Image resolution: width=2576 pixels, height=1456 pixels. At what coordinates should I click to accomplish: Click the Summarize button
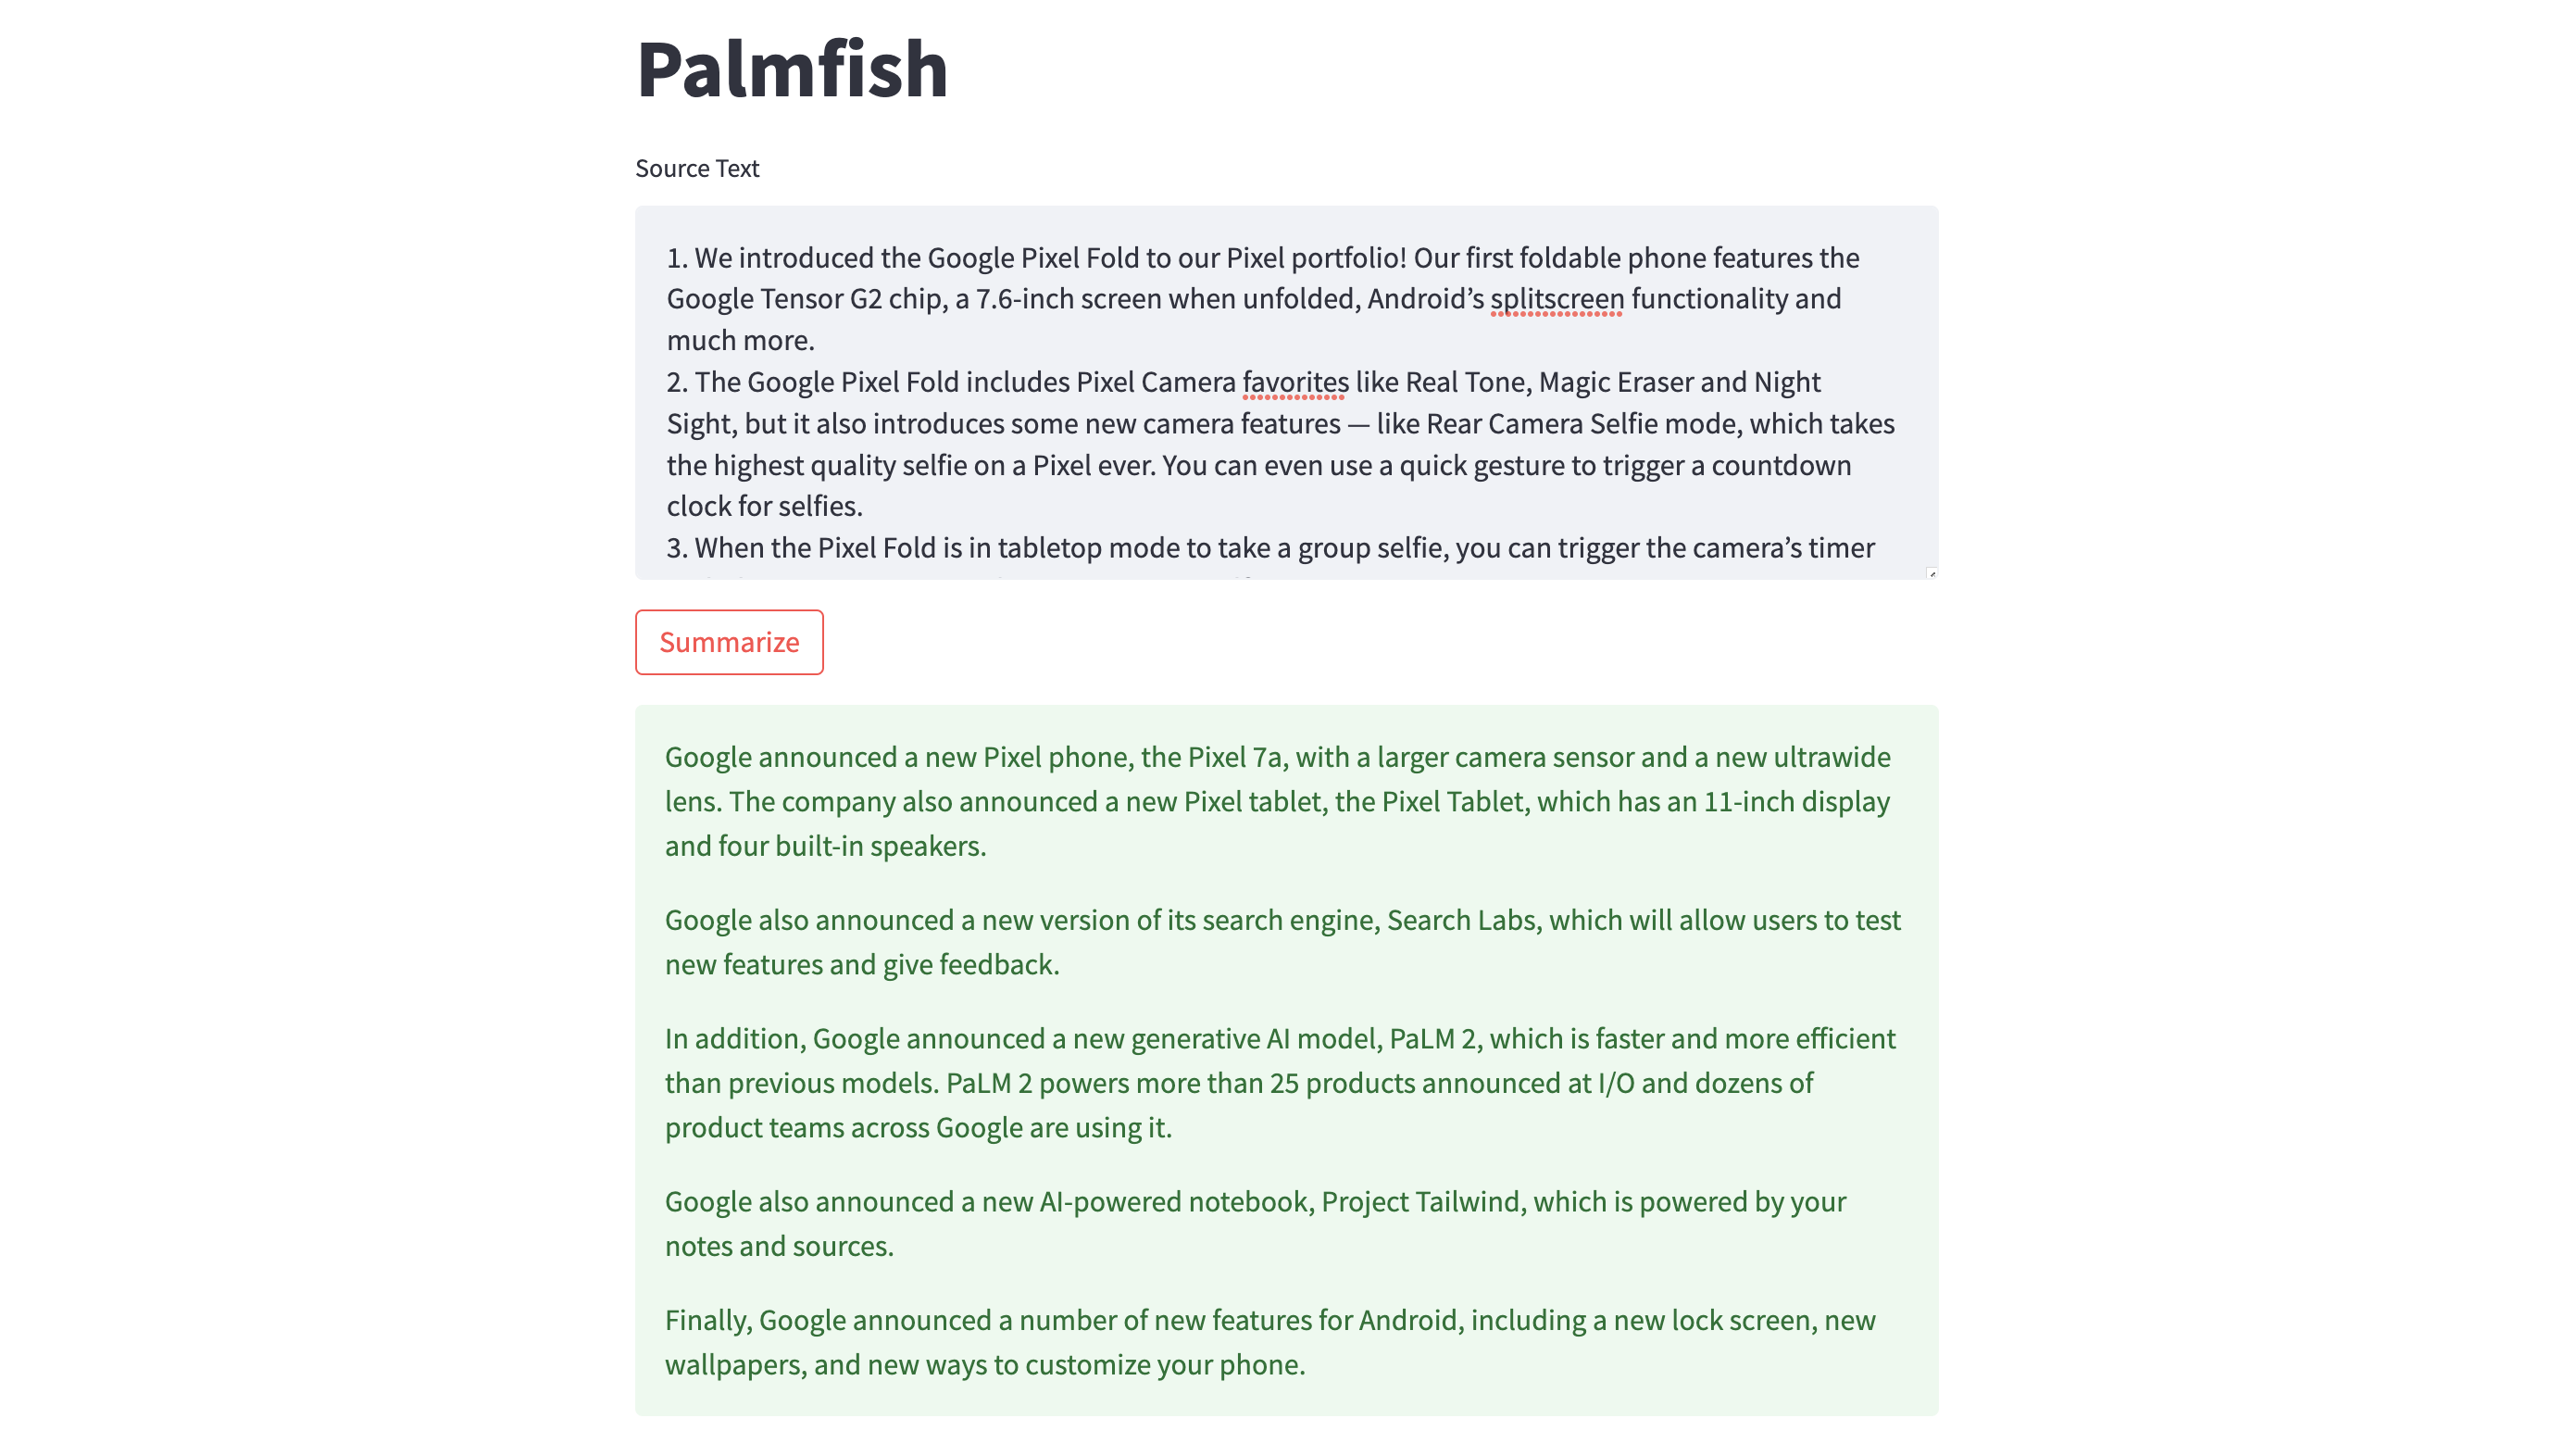[728, 642]
